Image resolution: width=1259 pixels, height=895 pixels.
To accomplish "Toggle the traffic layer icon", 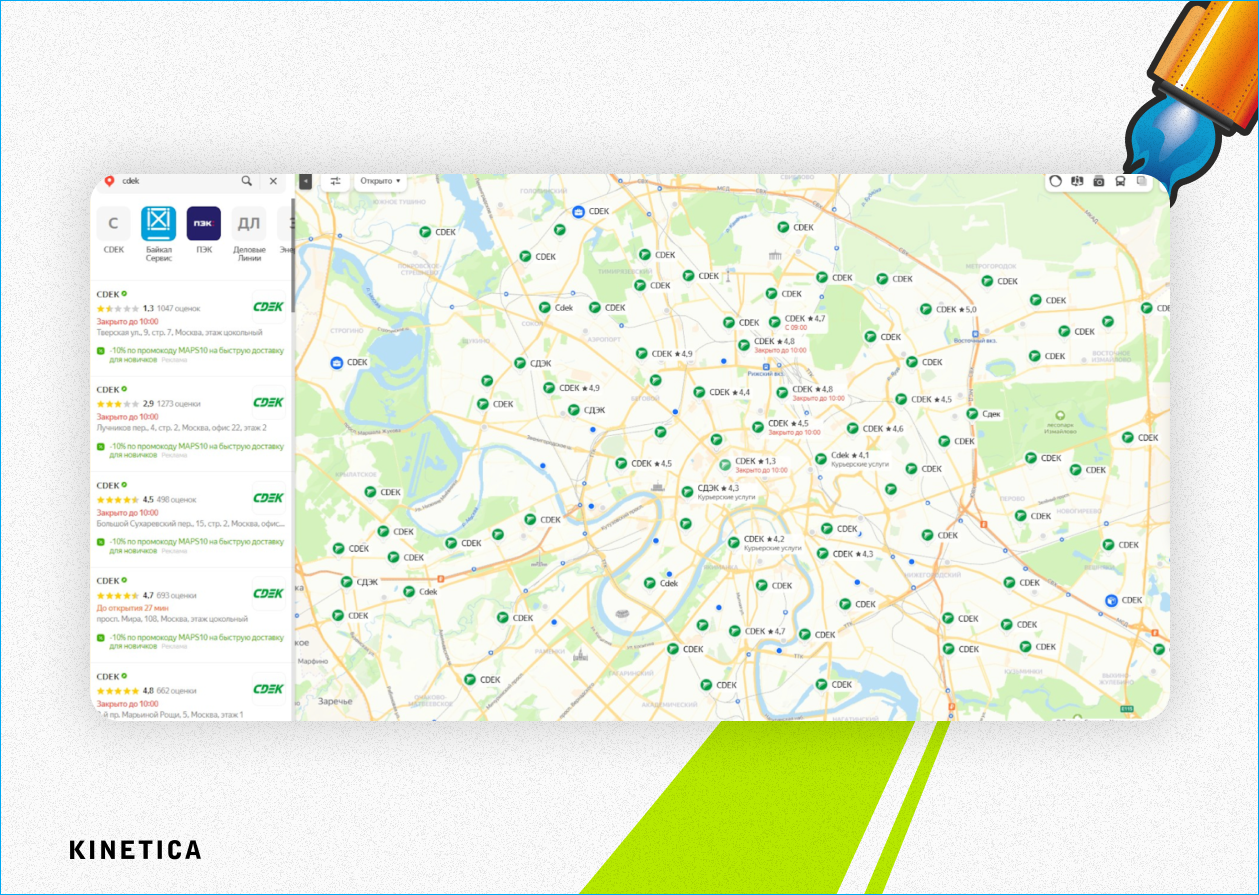I will (x=1055, y=181).
